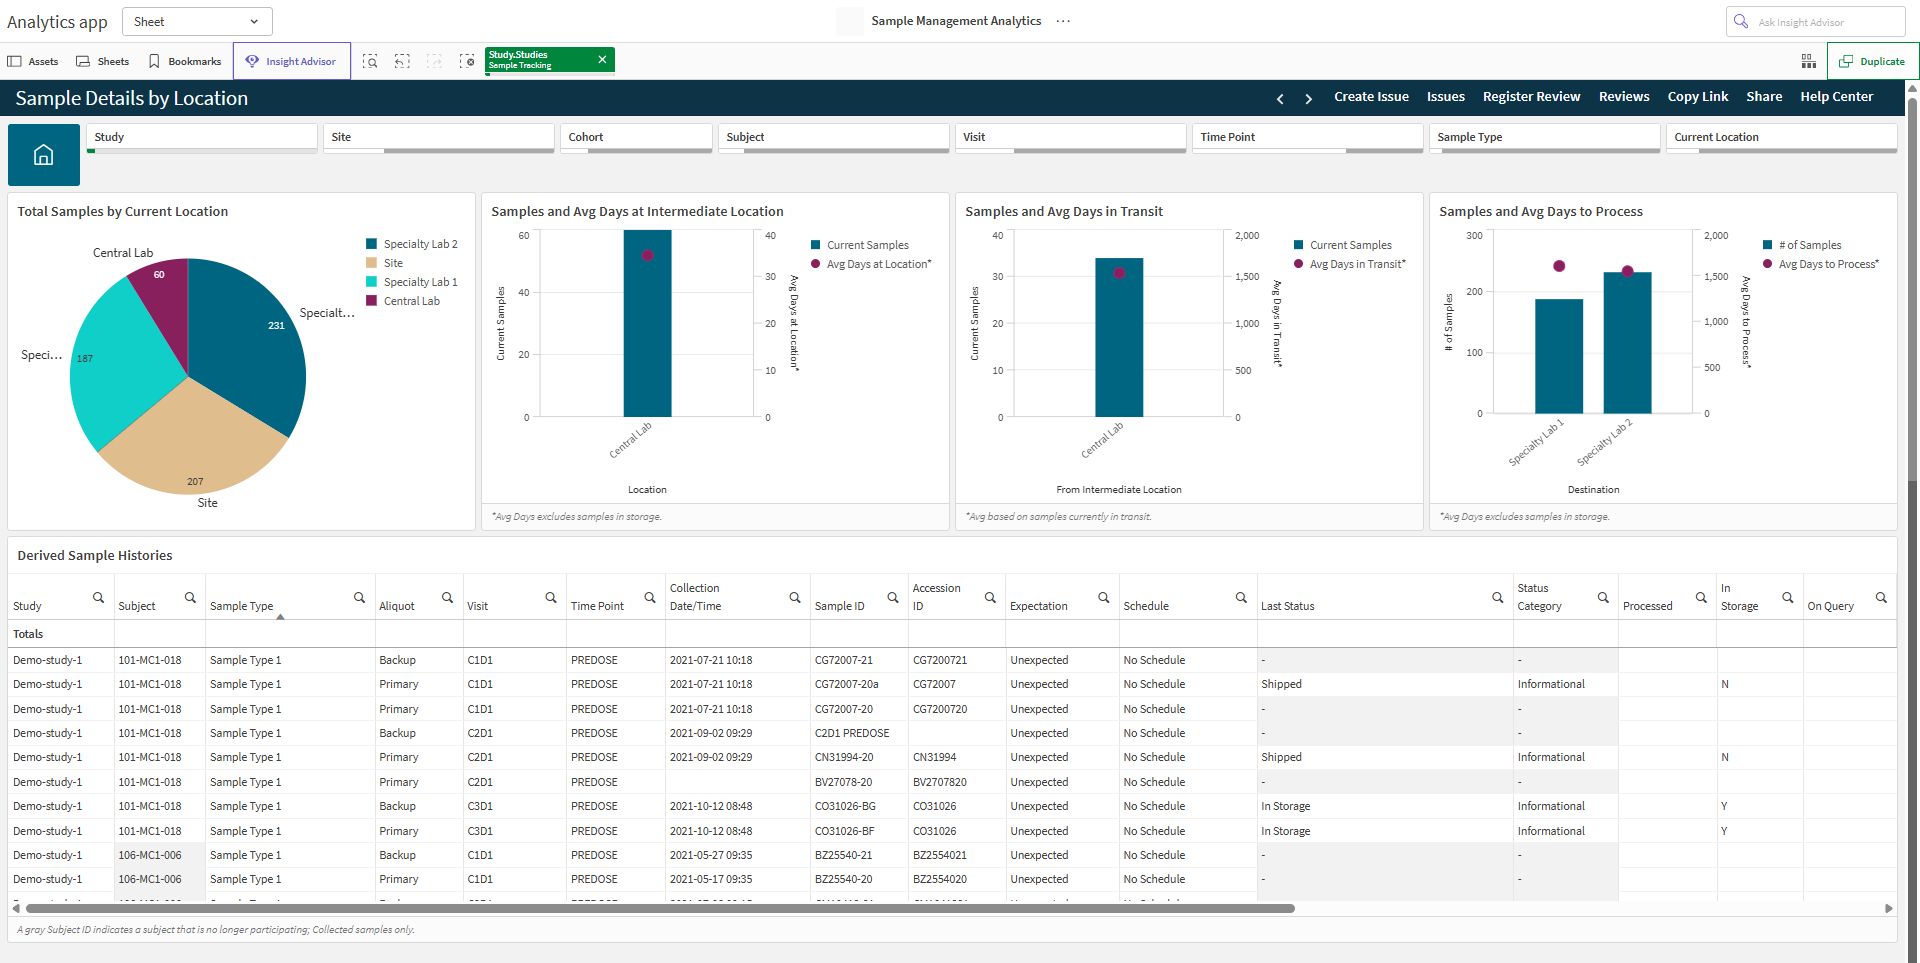Remove the Study.Studies selection chip
The image size is (1920, 963).
[602, 60]
